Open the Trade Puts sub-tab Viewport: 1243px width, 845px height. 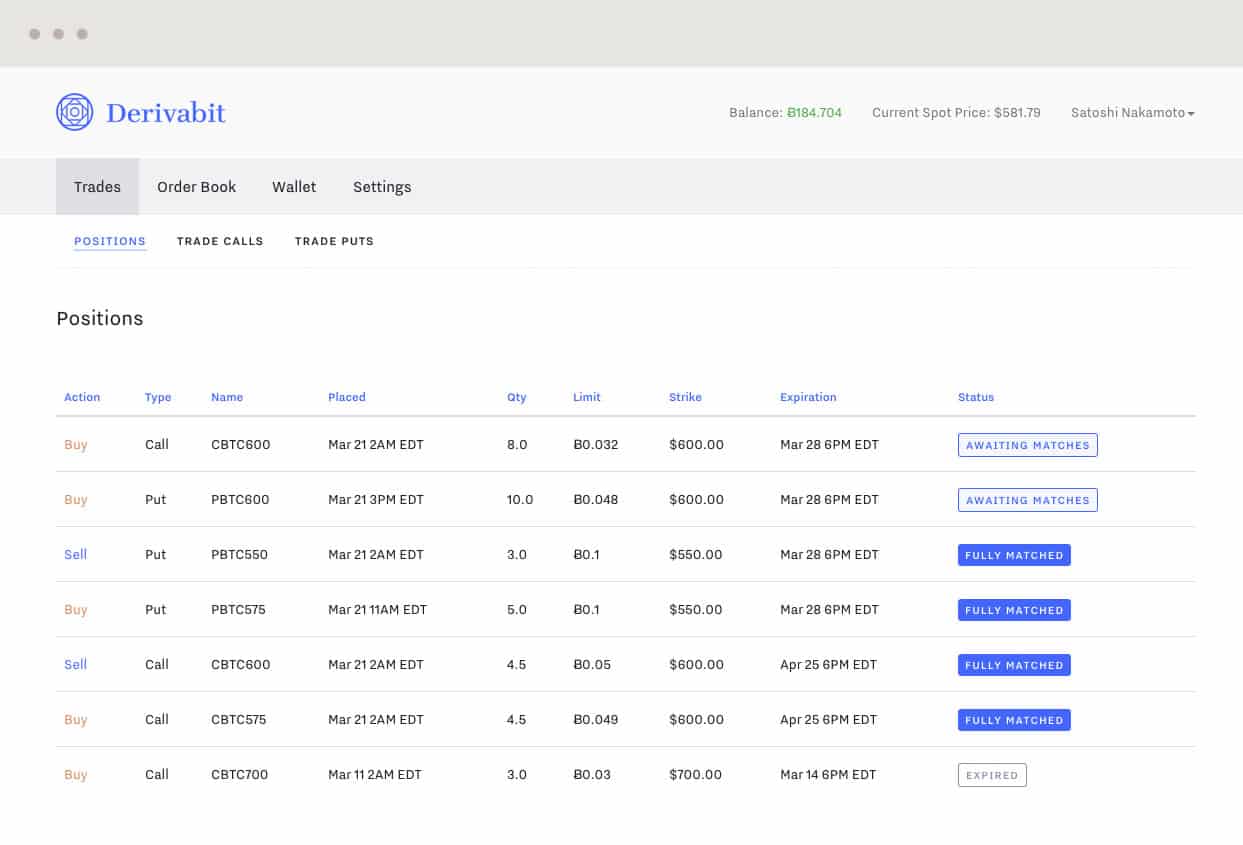tap(334, 241)
